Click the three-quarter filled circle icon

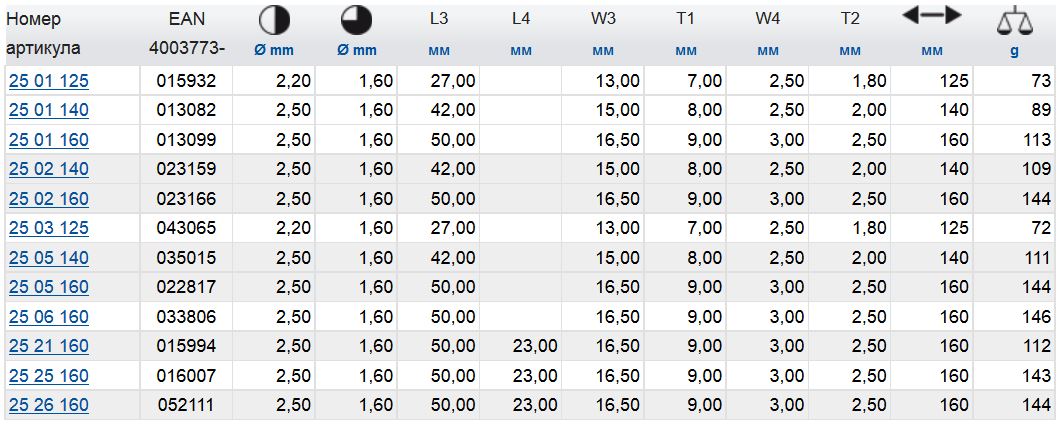[355, 19]
